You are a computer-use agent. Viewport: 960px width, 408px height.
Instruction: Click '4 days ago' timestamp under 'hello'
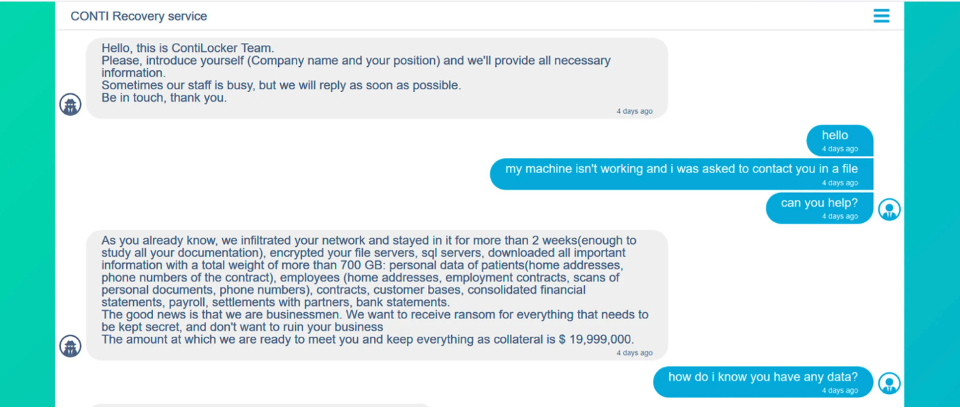pos(840,149)
